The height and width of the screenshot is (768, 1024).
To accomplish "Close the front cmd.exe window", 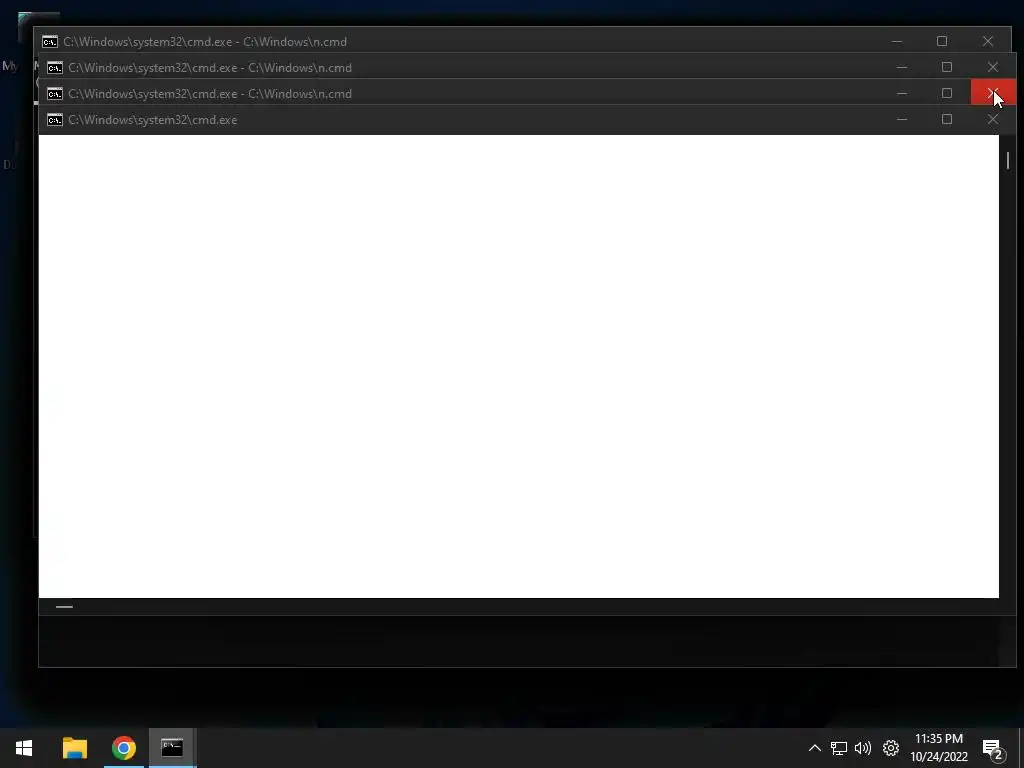I will 993,120.
